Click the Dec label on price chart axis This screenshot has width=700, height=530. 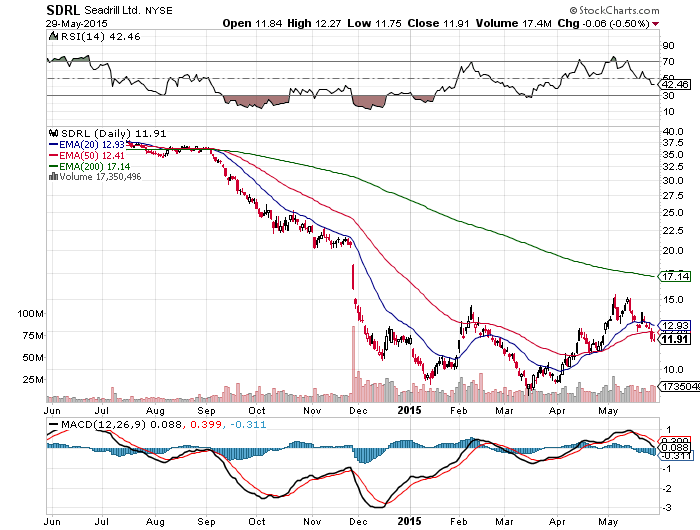tap(358, 410)
